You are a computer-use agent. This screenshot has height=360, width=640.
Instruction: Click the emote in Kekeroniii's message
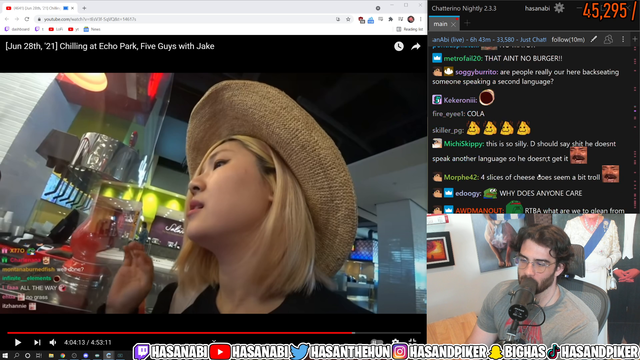click(487, 98)
